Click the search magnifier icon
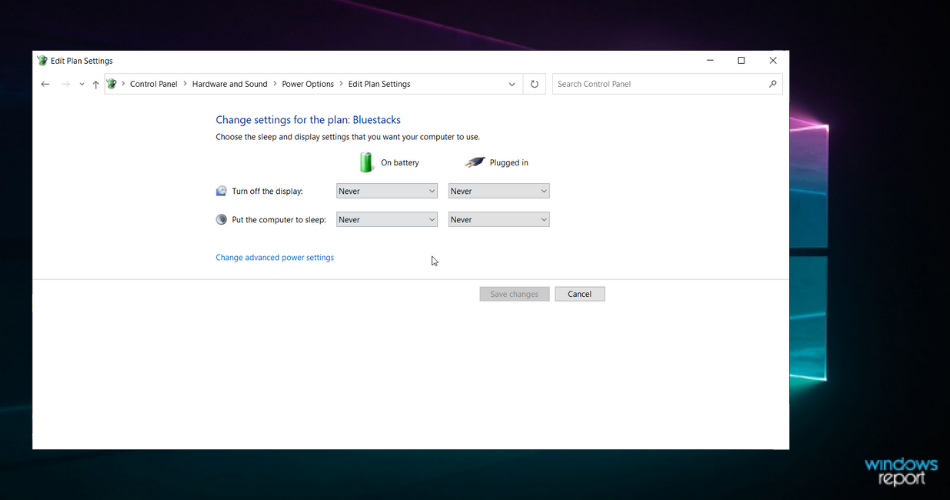 (772, 84)
